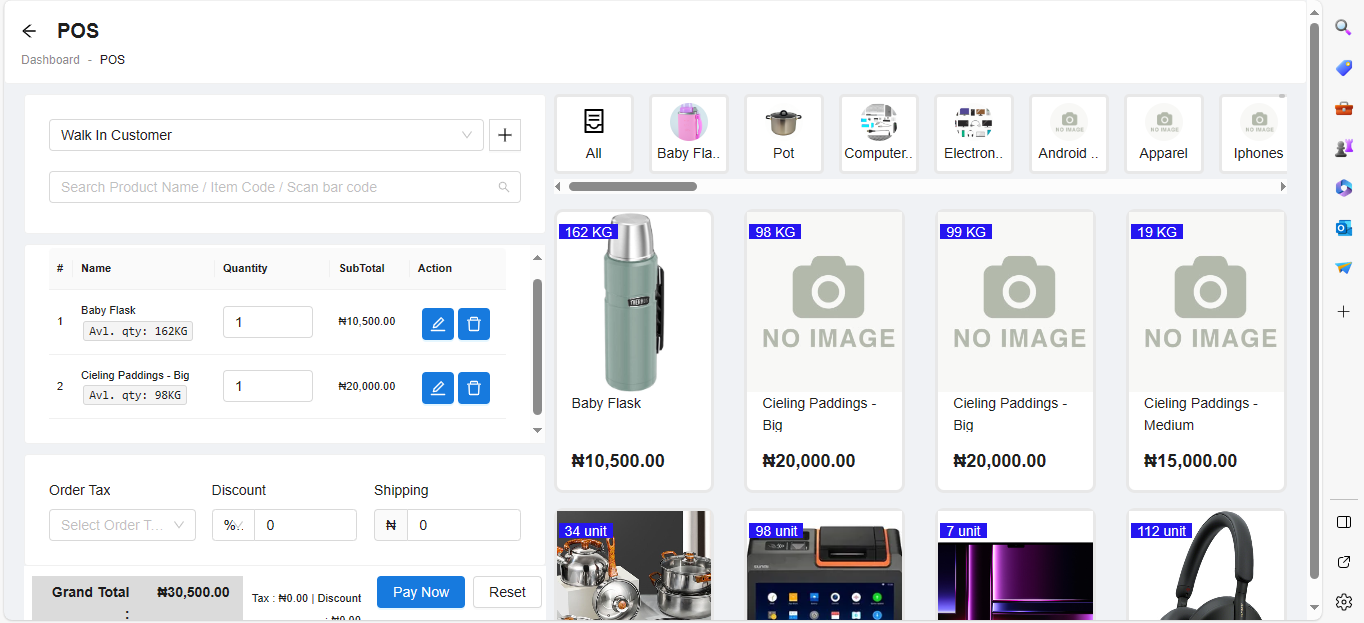Click category strip scroll right arrow
The height and width of the screenshot is (623, 1364).
(x=1283, y=187)
